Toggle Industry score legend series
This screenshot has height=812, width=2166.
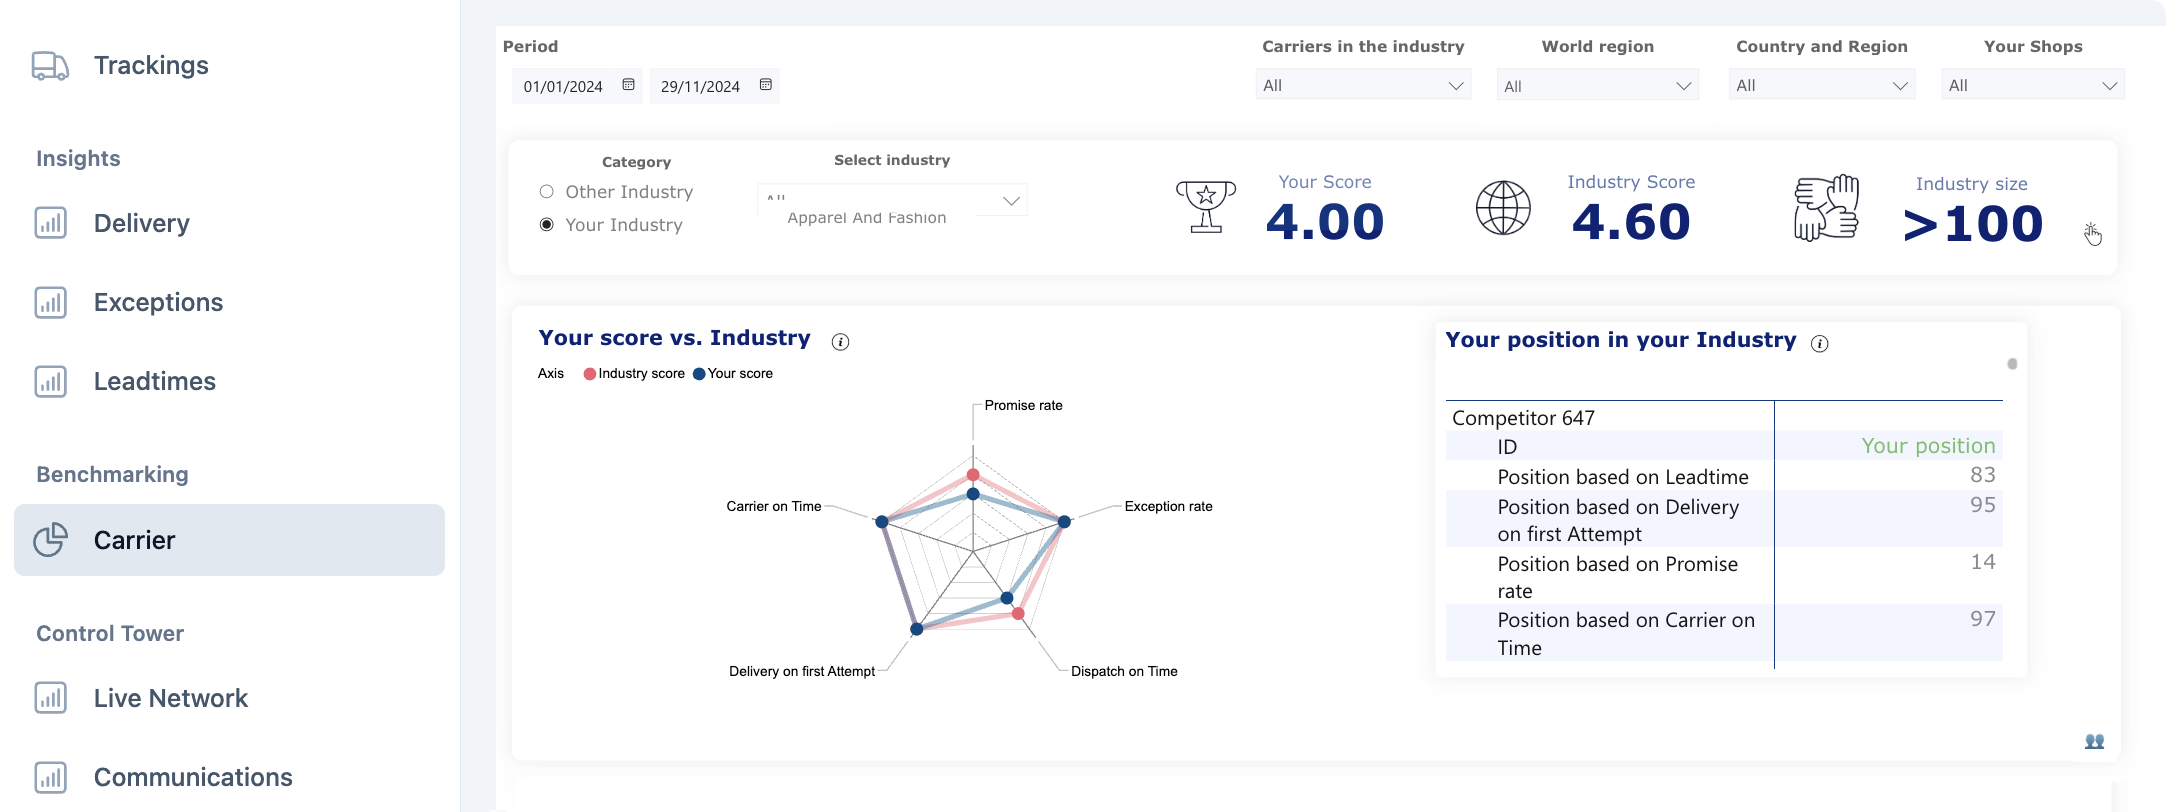point(634,374)
